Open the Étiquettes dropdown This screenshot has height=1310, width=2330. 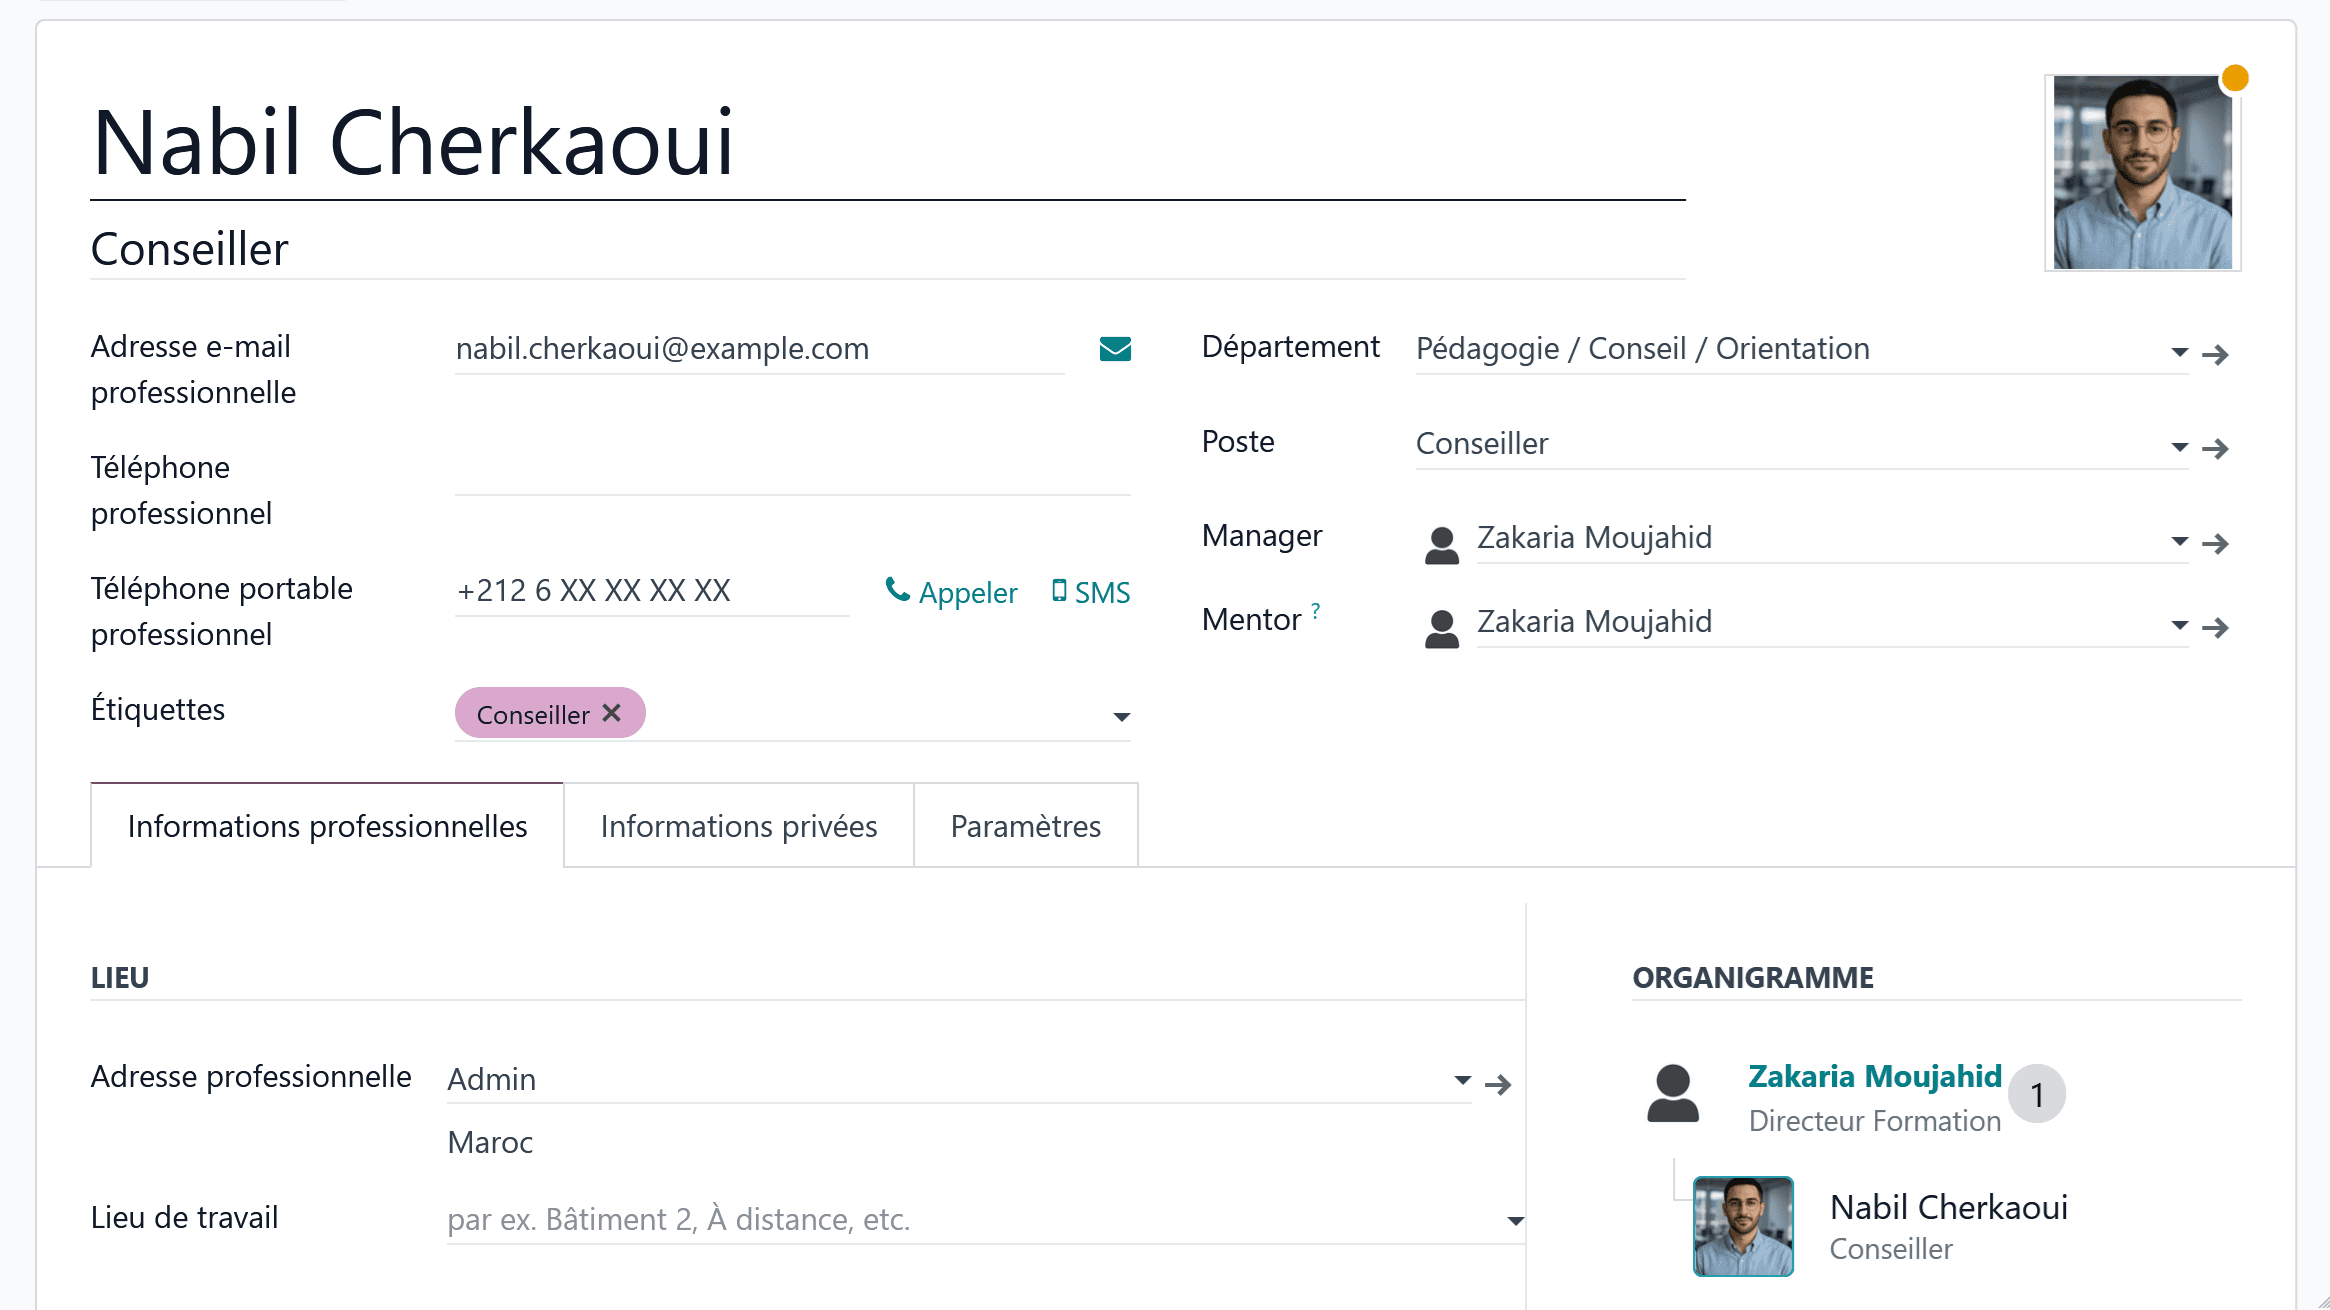click(1121, 716)
